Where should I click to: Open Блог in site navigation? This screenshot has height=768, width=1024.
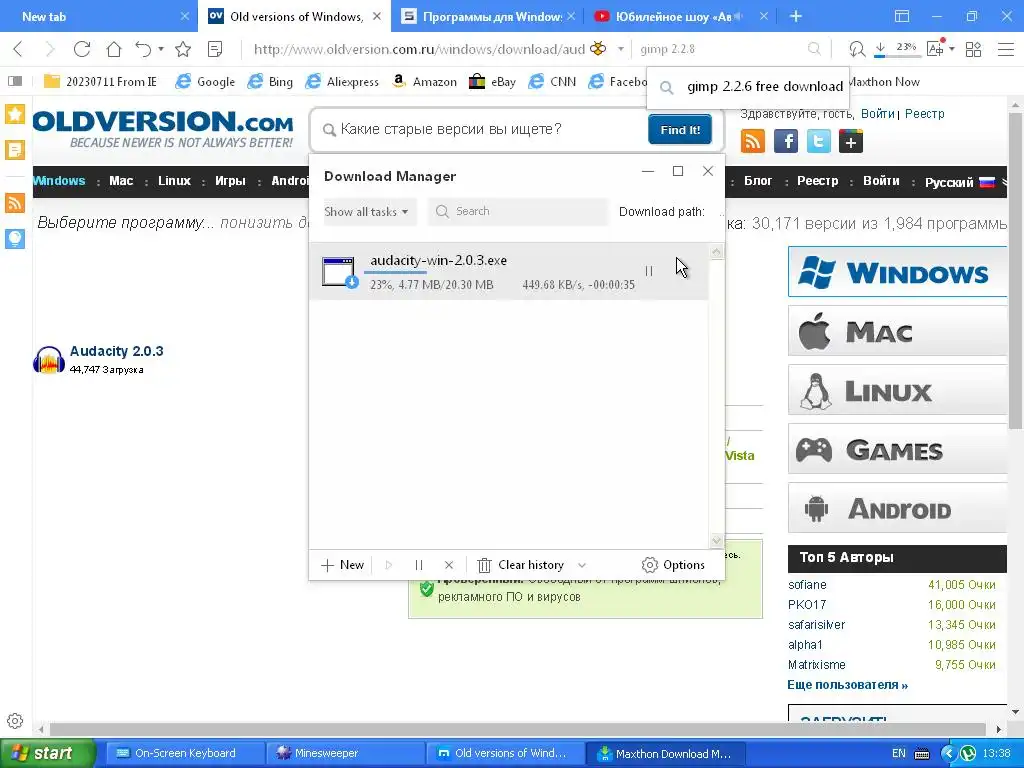758,181
